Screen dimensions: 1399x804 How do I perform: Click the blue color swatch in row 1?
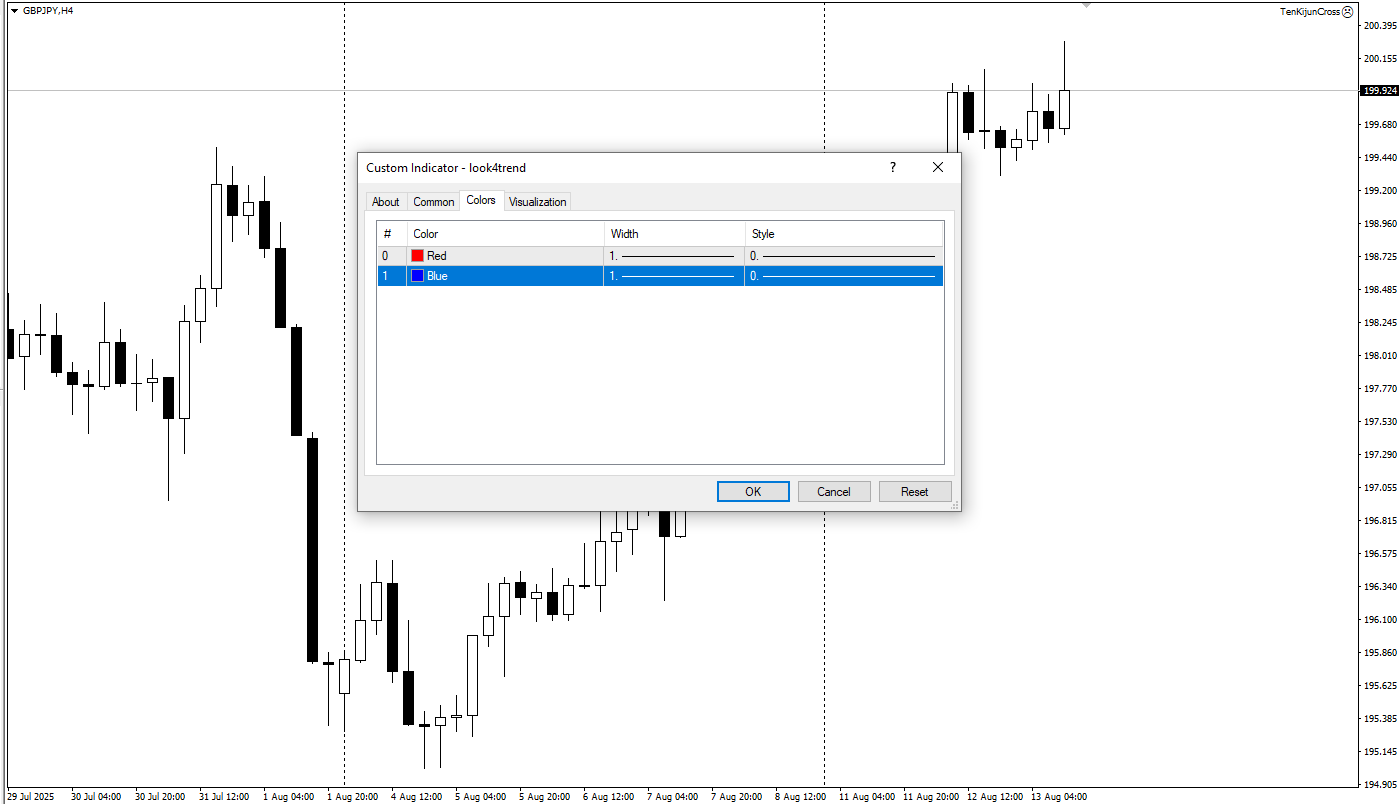[x=417, y=276]
